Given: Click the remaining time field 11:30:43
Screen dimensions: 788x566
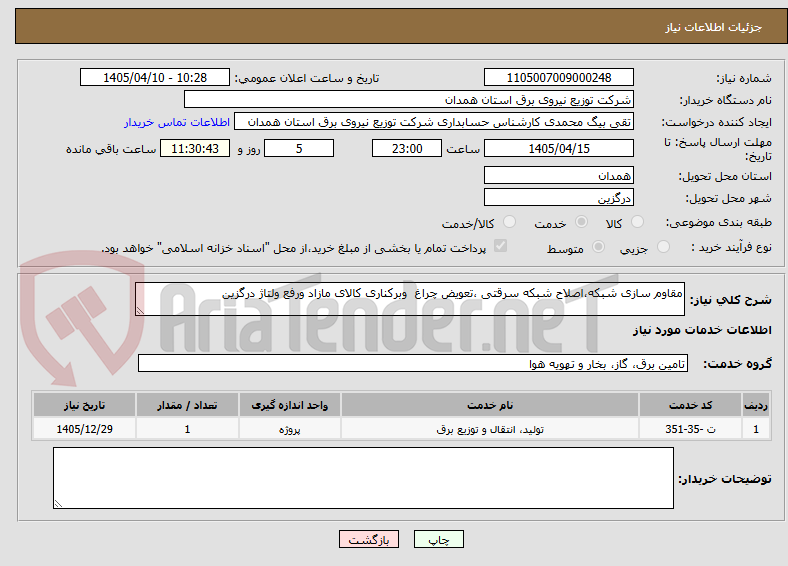Looking at the screenshot, I should (x=195, y=148).
